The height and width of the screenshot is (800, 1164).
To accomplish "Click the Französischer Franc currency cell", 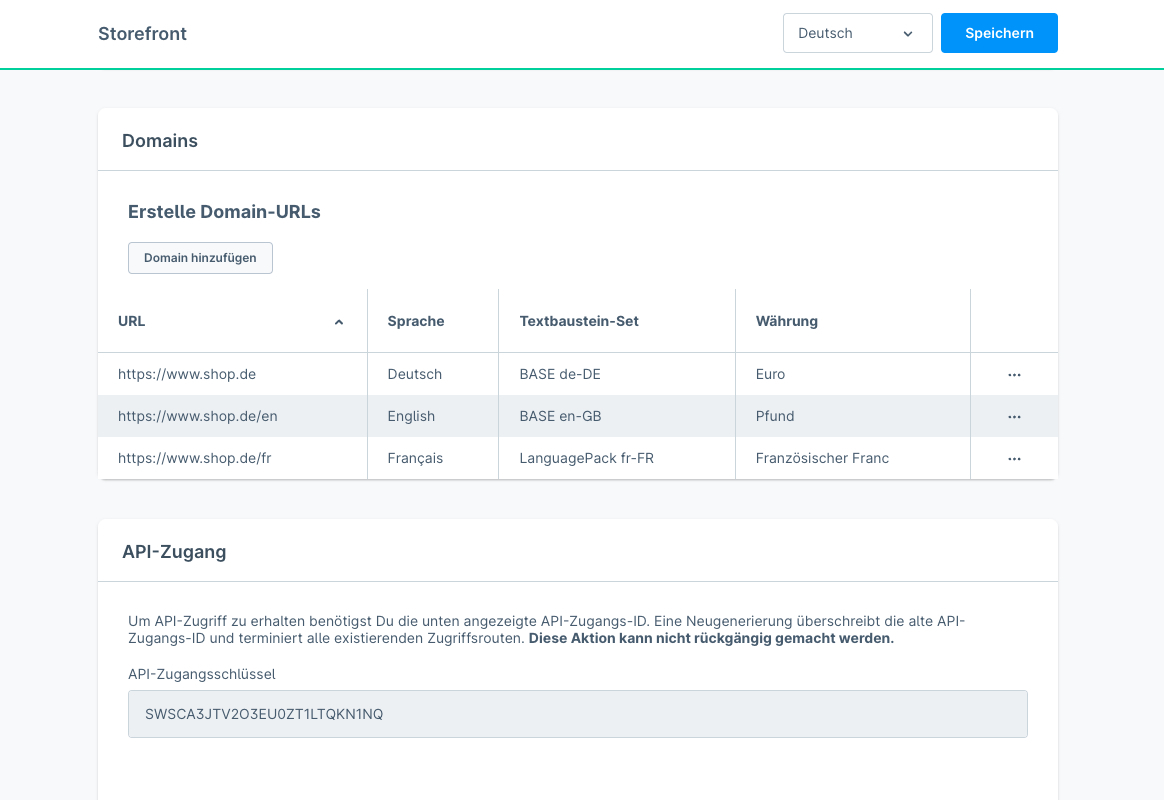I will pyautogui.click(x=822, y=458).
